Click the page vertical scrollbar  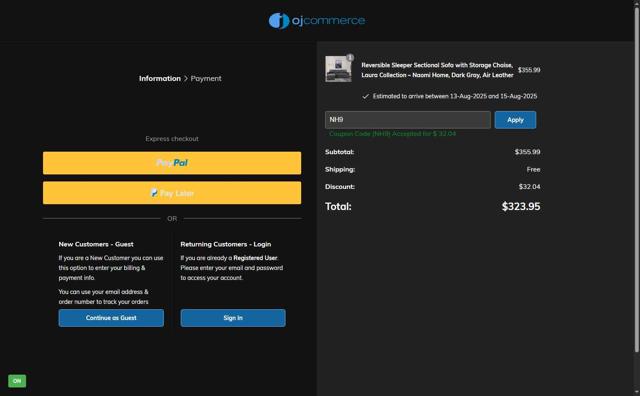tap(636, 180)
